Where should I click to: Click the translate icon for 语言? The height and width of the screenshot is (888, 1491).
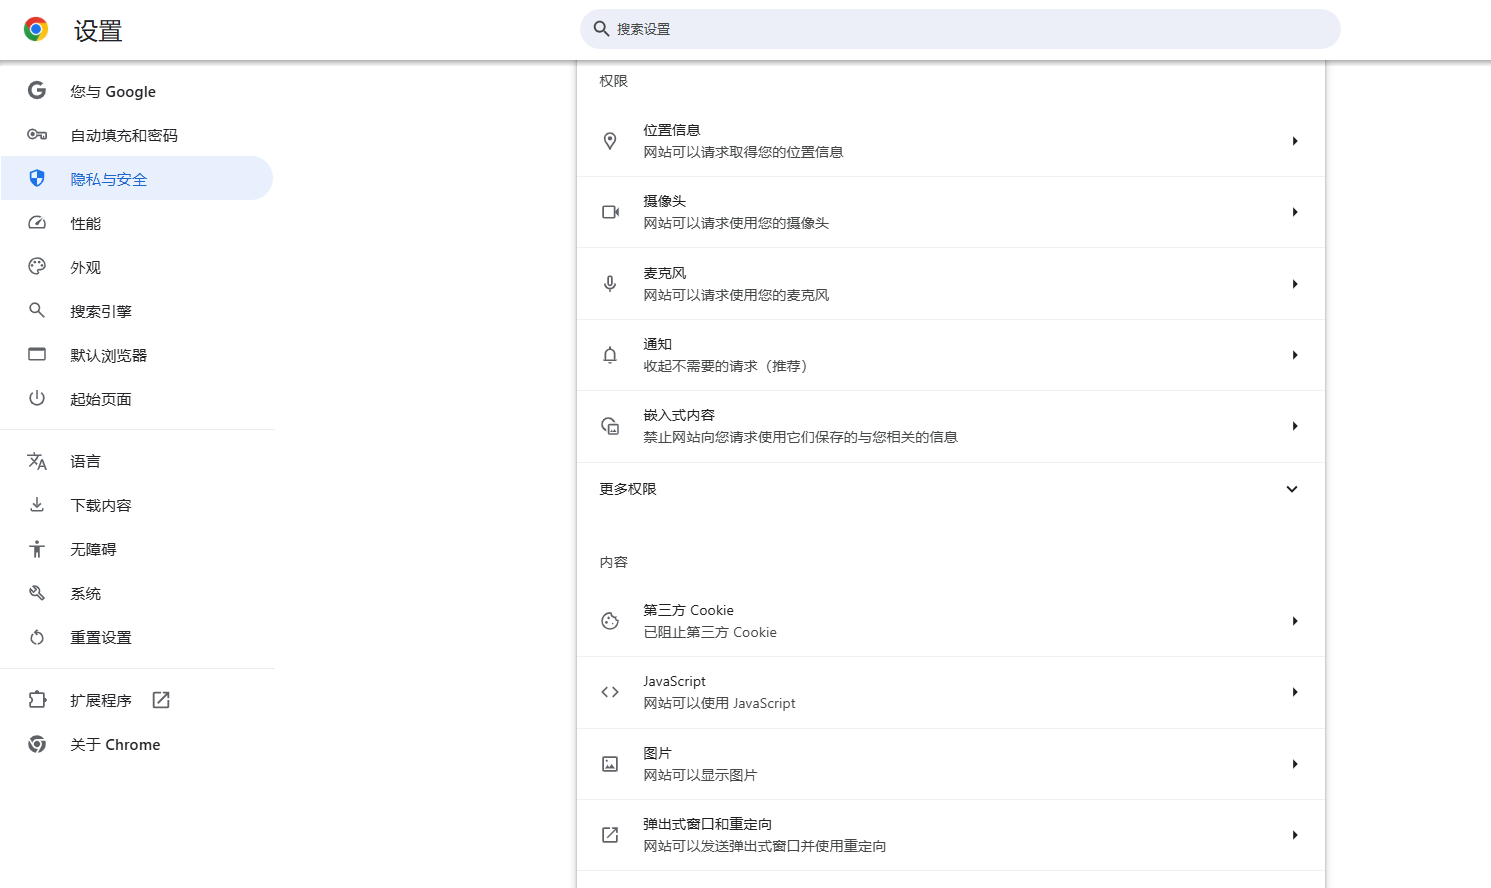coord(37,461)
